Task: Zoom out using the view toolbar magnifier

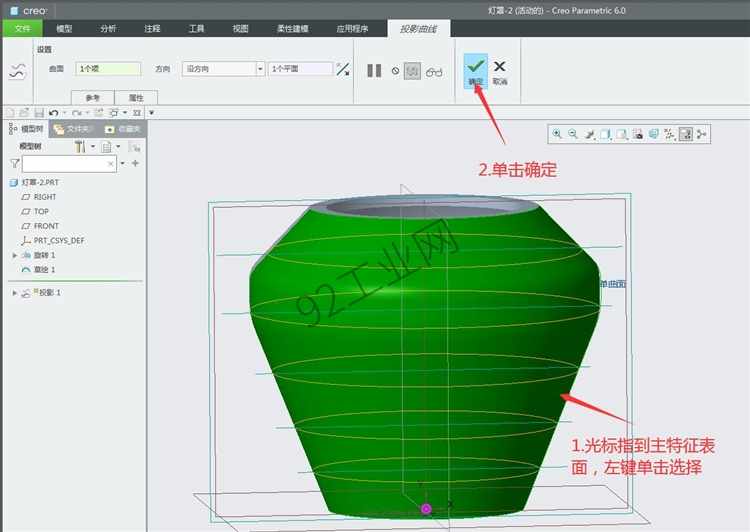Action: coord(573,134)
